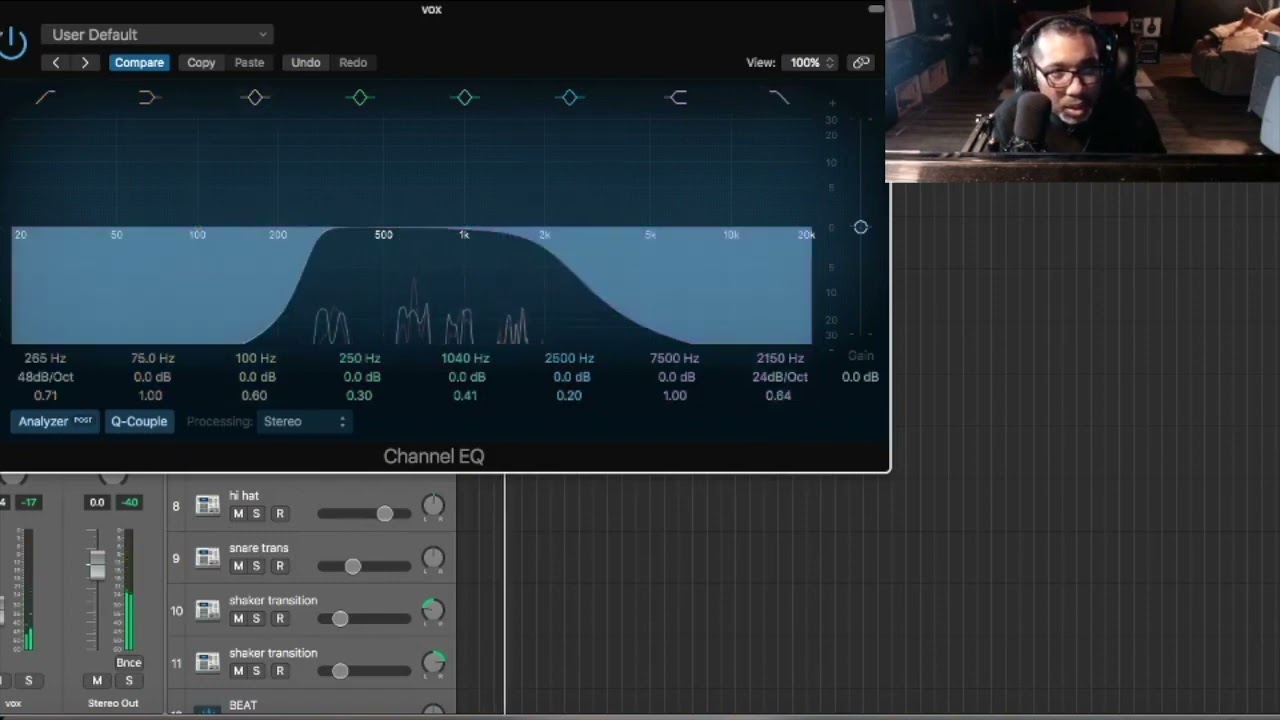1280x720 pixels.
Task: Toggle the Compare button
Action: tap(139, 62)
